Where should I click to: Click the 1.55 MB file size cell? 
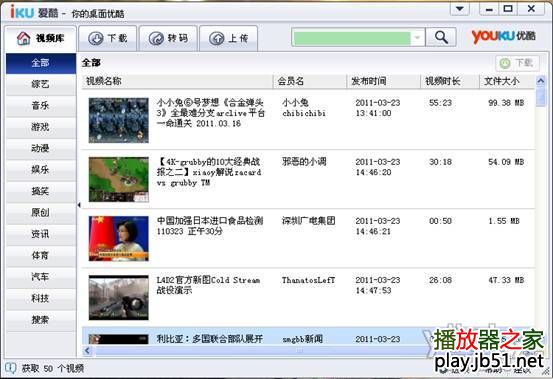[x=504, y=221]
